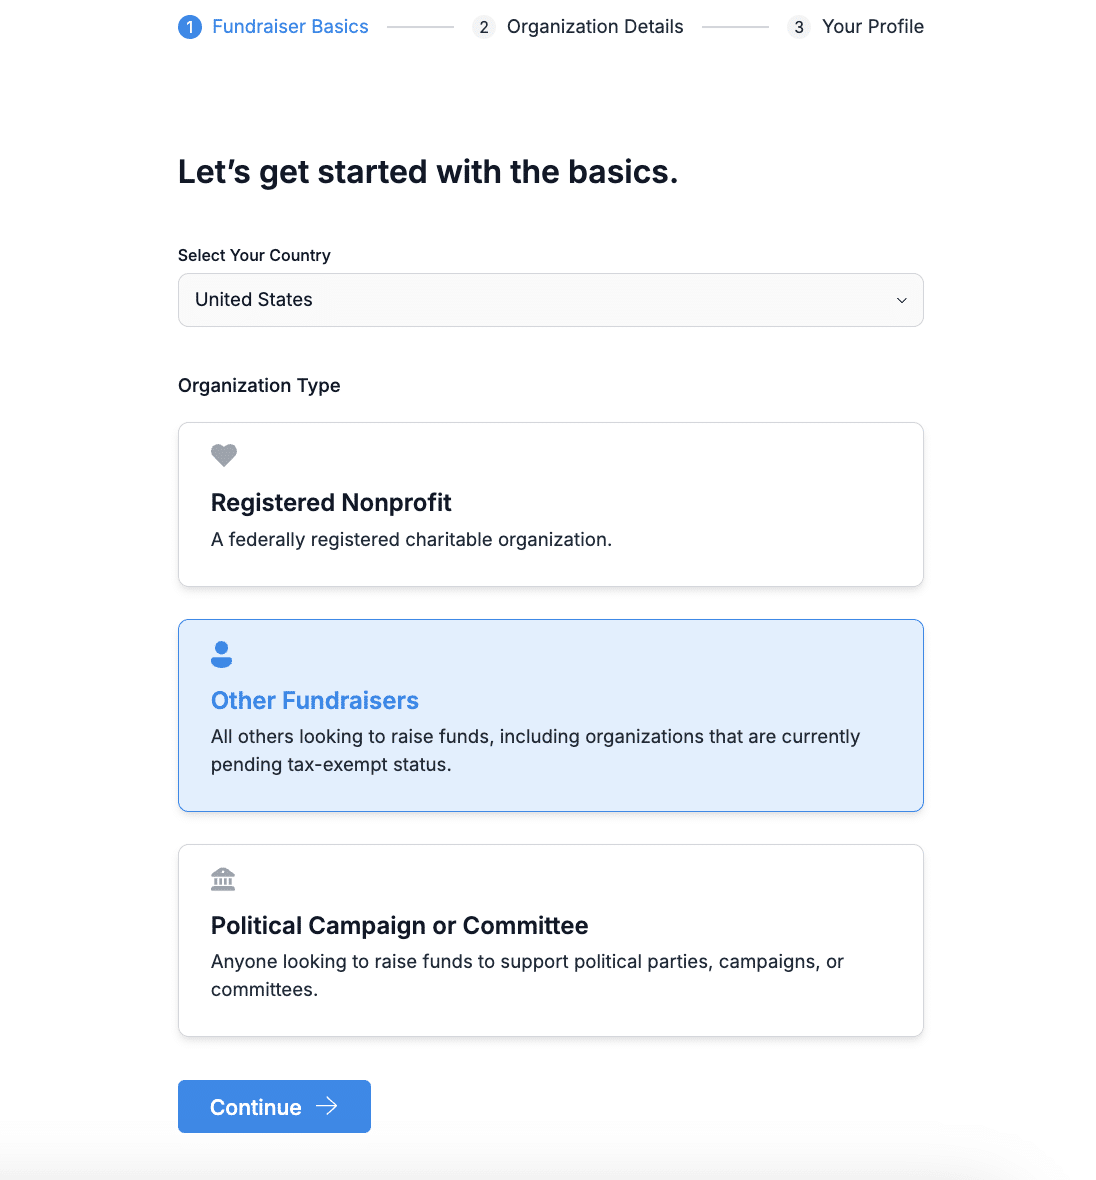Select the Registered Nonprofit organization type
Screen dimensions: 1096x1180
pos(550,504)
